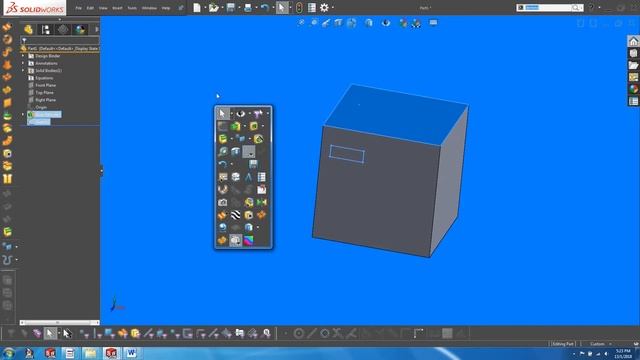
Task: Open the dropdown arrow beside New icon
Action: point(205,7)
